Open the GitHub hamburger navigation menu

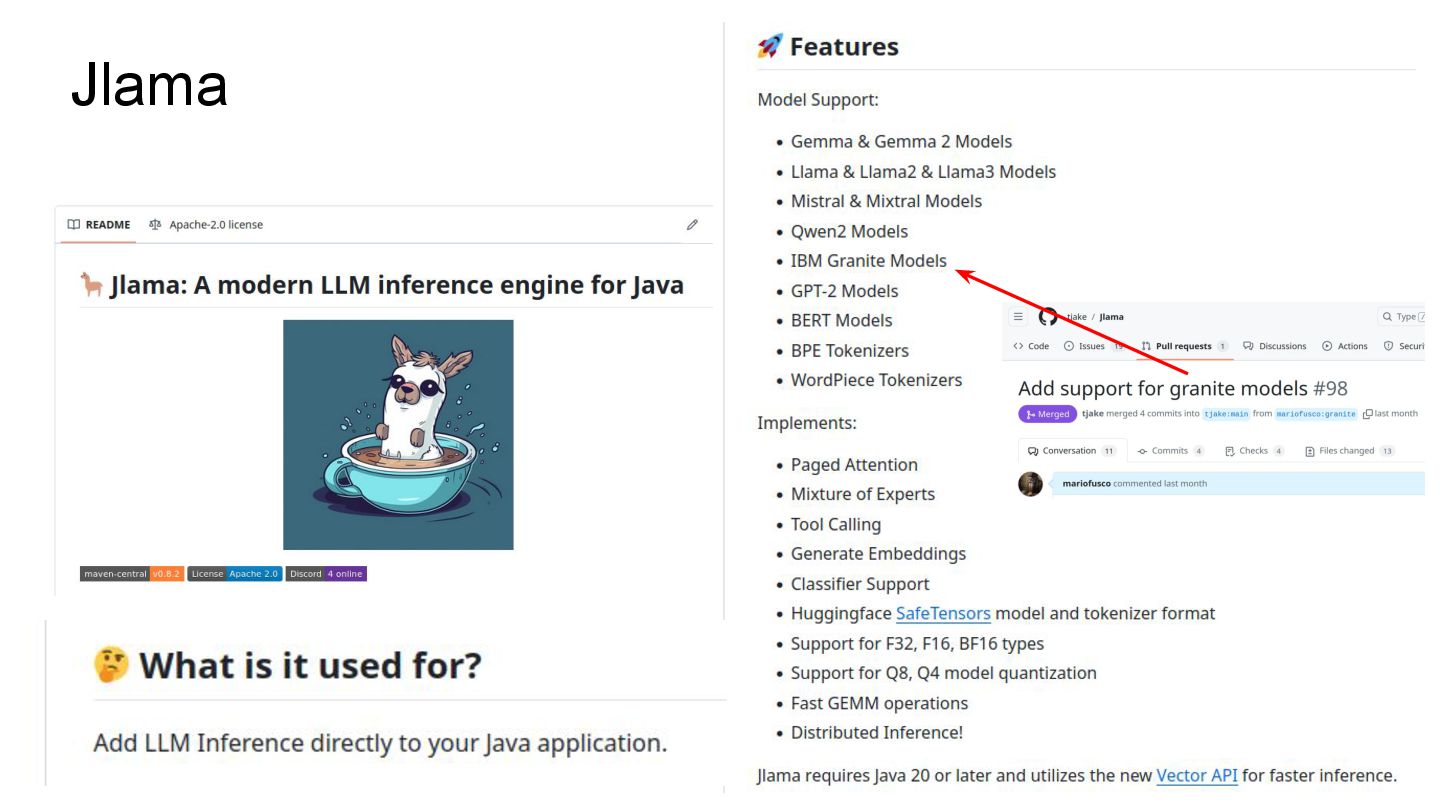point(1018,317)
